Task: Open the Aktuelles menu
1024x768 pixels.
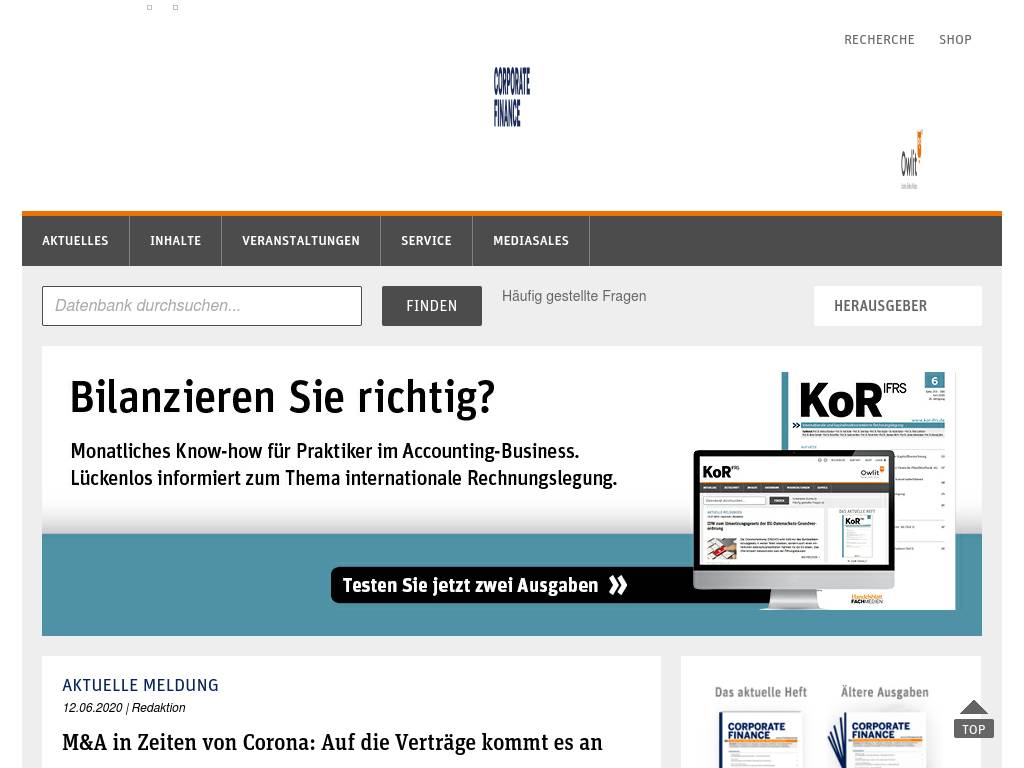Action: coord(75,241)
